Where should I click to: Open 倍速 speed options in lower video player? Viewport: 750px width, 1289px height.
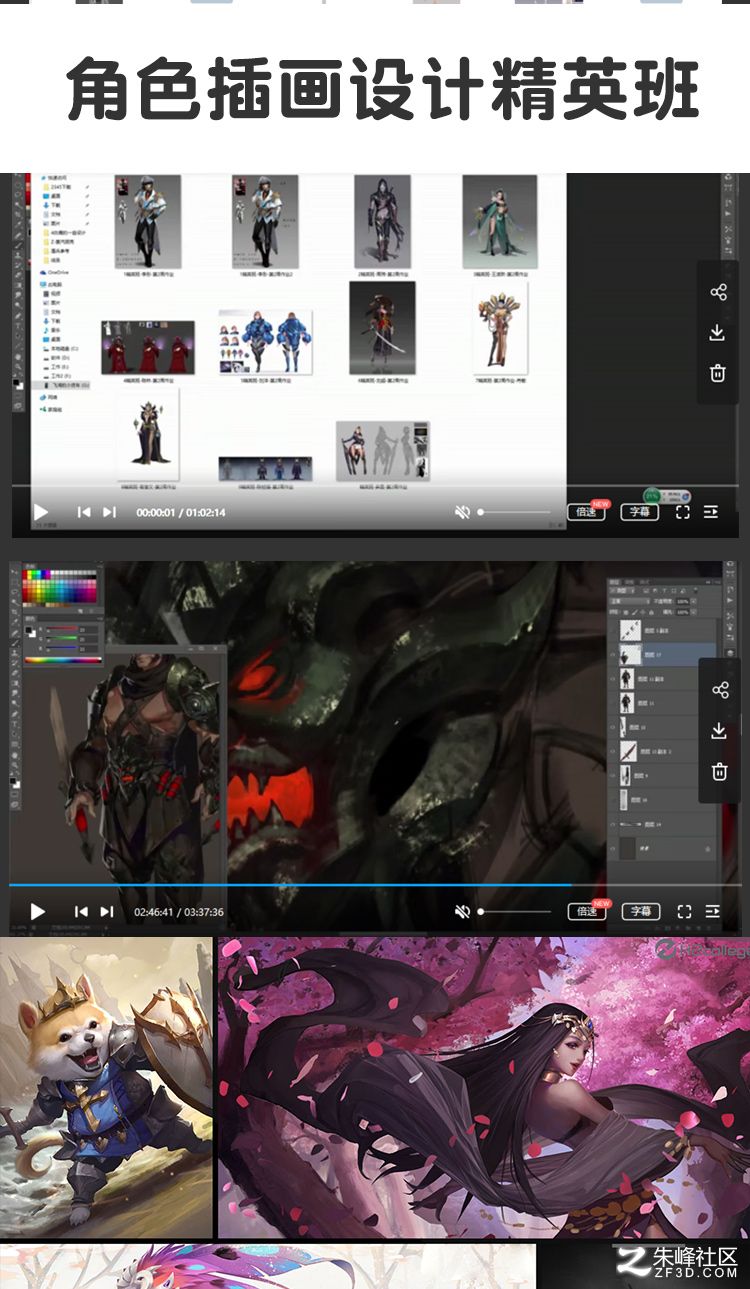(587, 912)
